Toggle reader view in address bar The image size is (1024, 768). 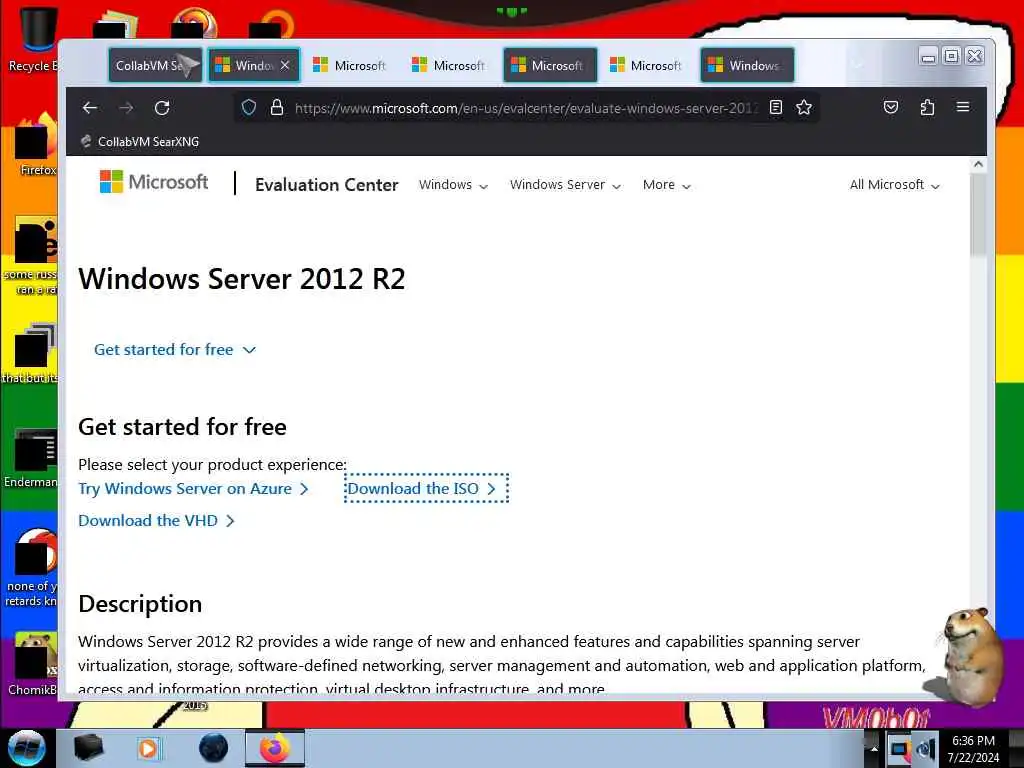point(776,107)
